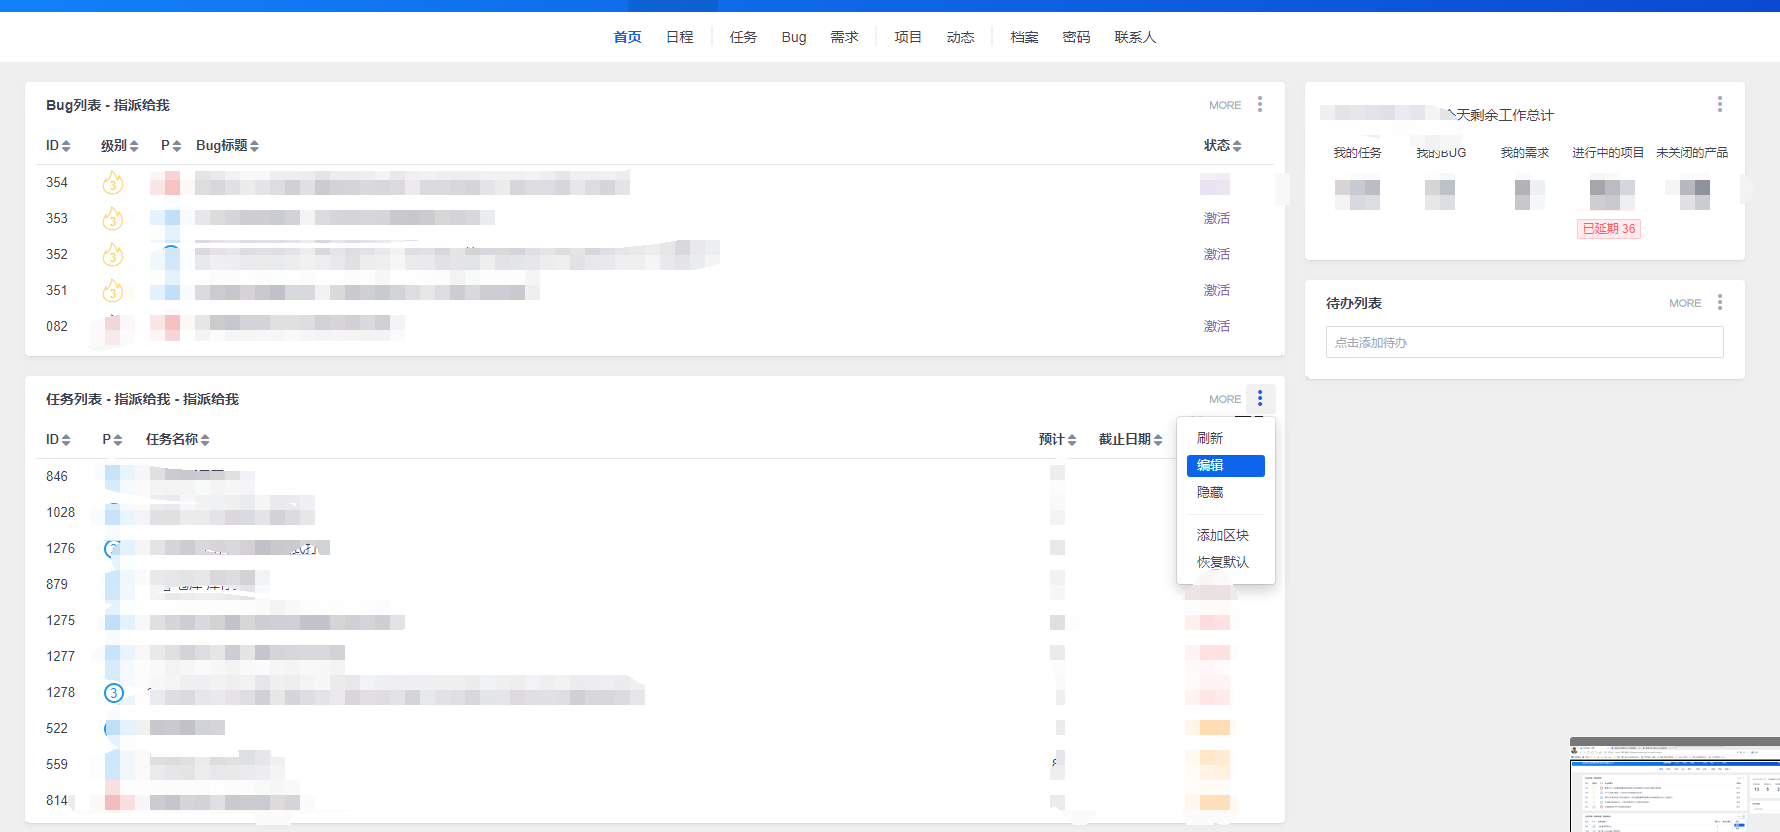Click the severity flame icon for bug 351
Screen dimensions: 1780x832
(x=113, y=290)
